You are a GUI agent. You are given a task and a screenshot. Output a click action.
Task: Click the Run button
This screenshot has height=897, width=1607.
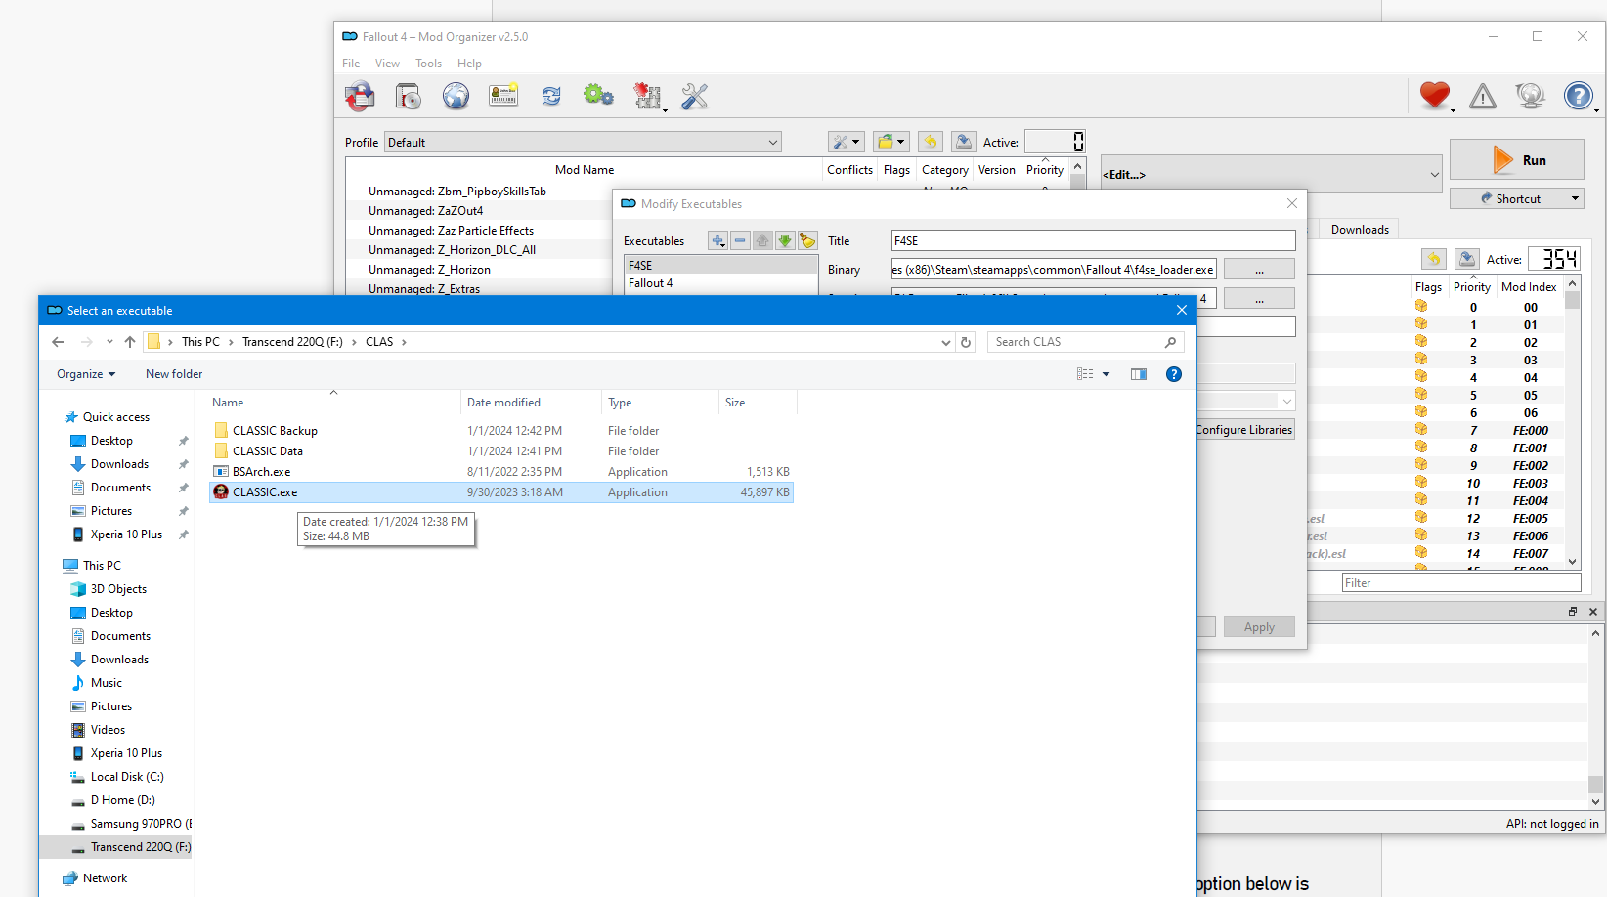1517,160
